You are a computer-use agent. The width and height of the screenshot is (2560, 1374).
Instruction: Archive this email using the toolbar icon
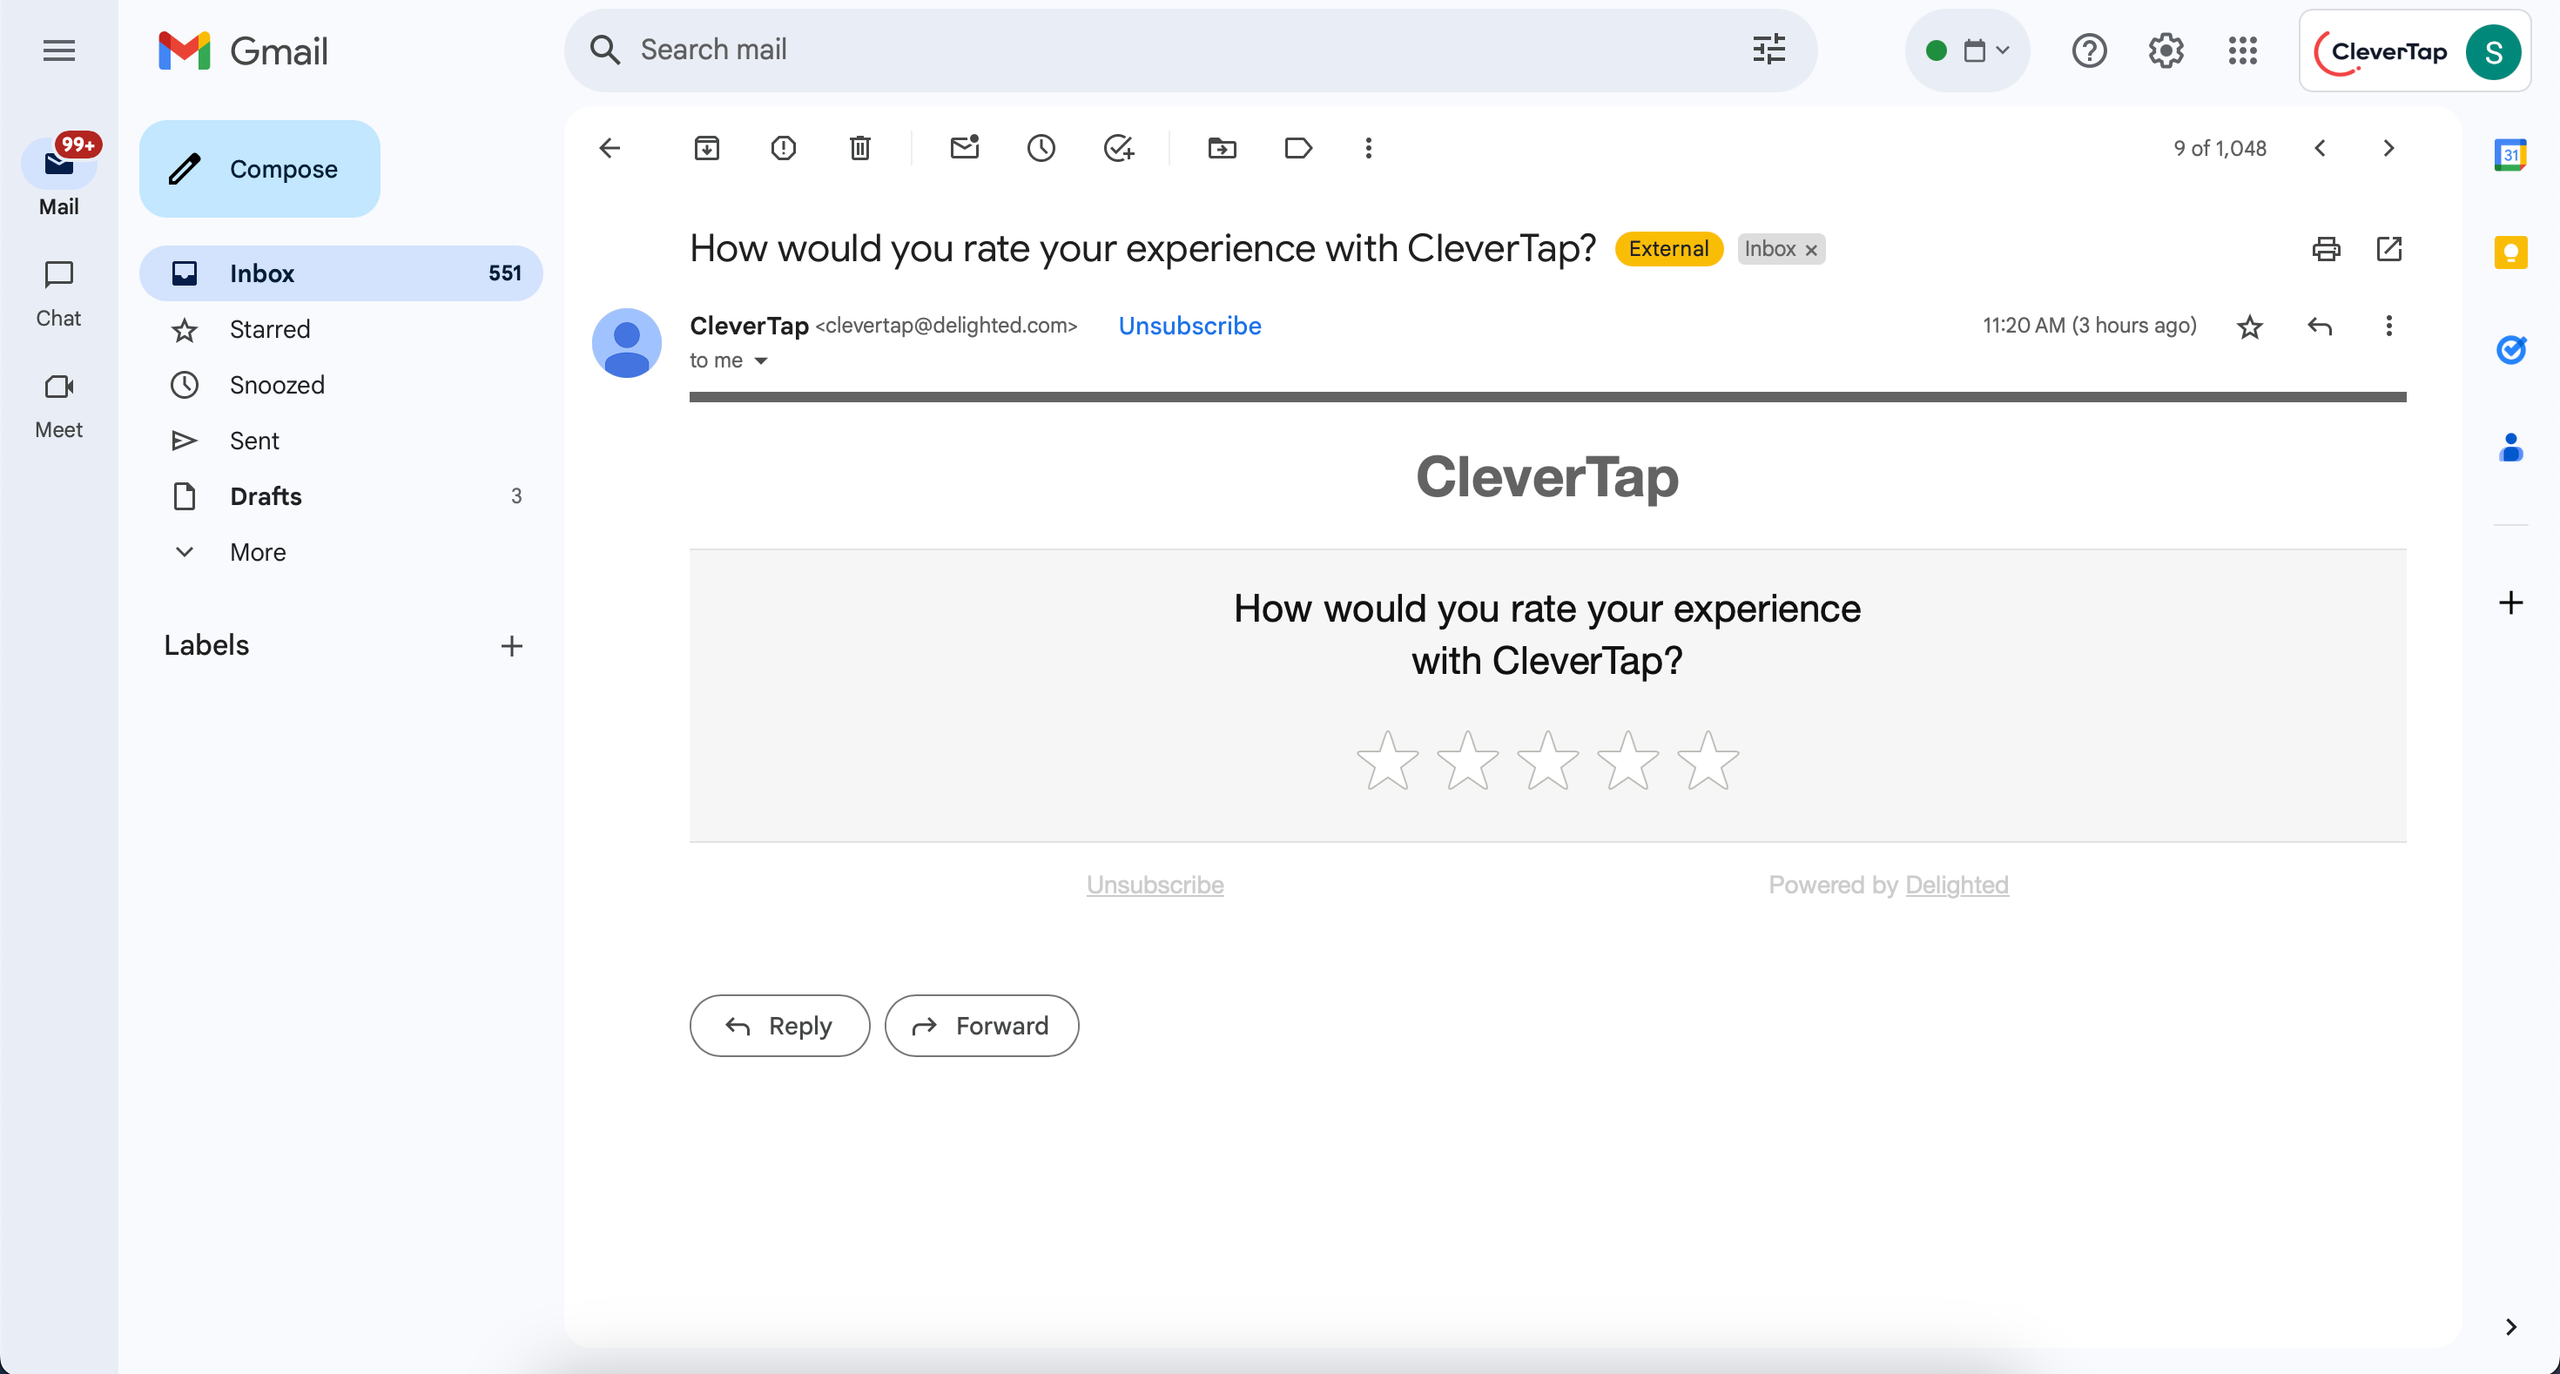[x=707, y=148]
